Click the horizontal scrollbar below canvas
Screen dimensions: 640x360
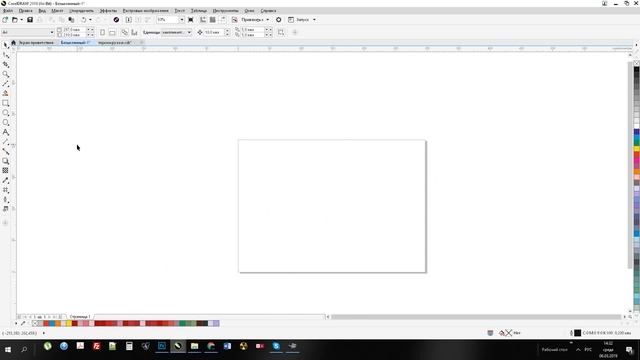476,317
